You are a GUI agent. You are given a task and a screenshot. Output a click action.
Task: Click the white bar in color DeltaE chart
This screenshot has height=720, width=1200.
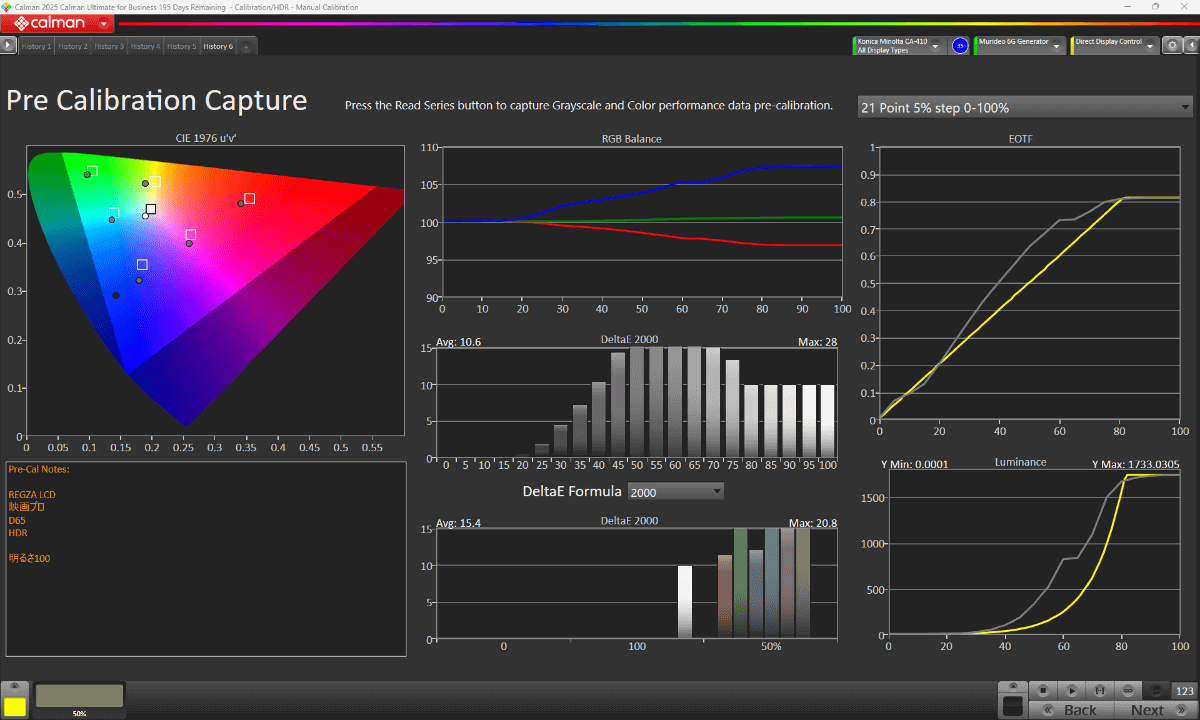pos(685,602)
